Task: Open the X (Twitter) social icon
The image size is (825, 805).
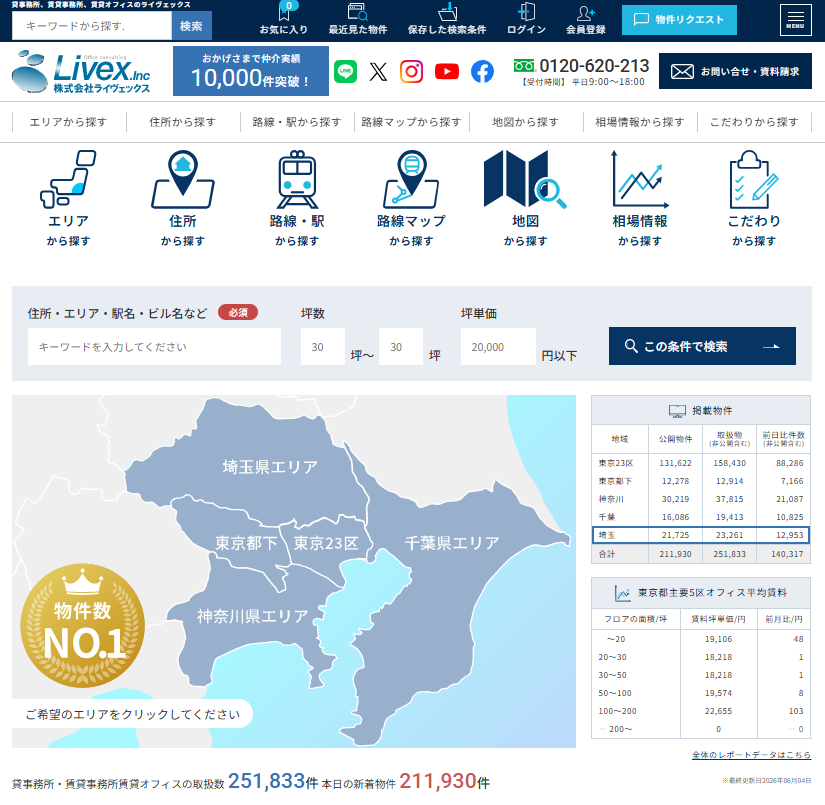Action: (378, 72)
